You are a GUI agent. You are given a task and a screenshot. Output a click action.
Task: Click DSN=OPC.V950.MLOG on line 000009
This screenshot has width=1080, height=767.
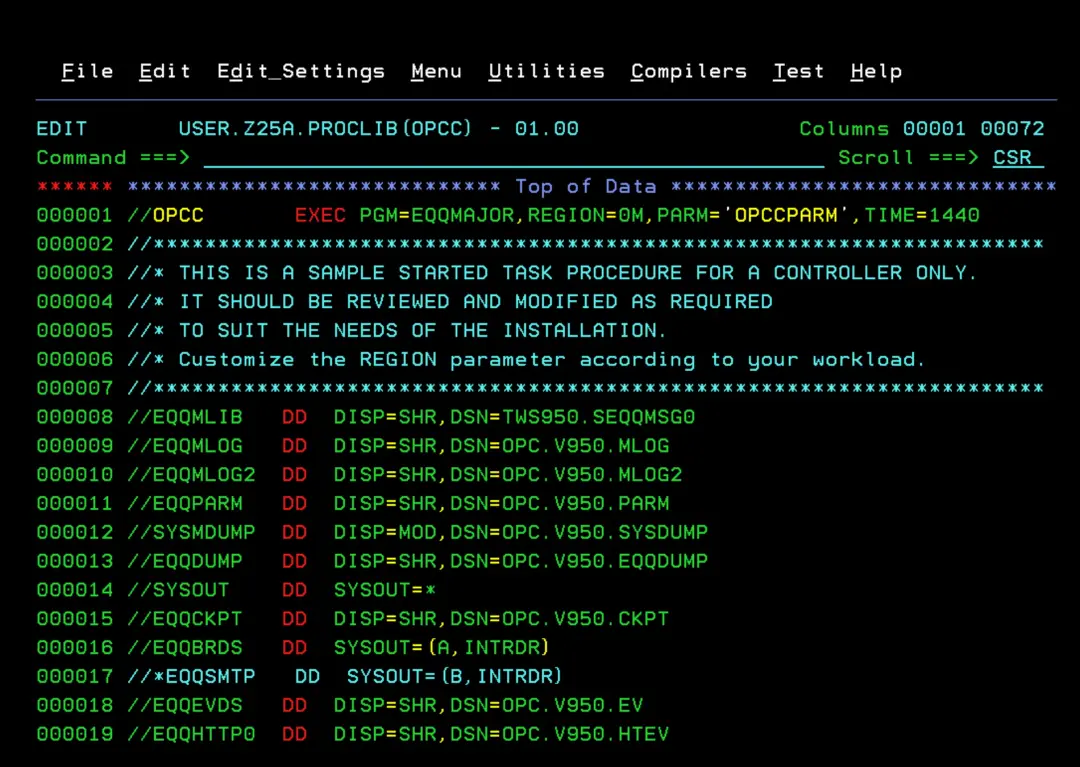coord(559,447)
